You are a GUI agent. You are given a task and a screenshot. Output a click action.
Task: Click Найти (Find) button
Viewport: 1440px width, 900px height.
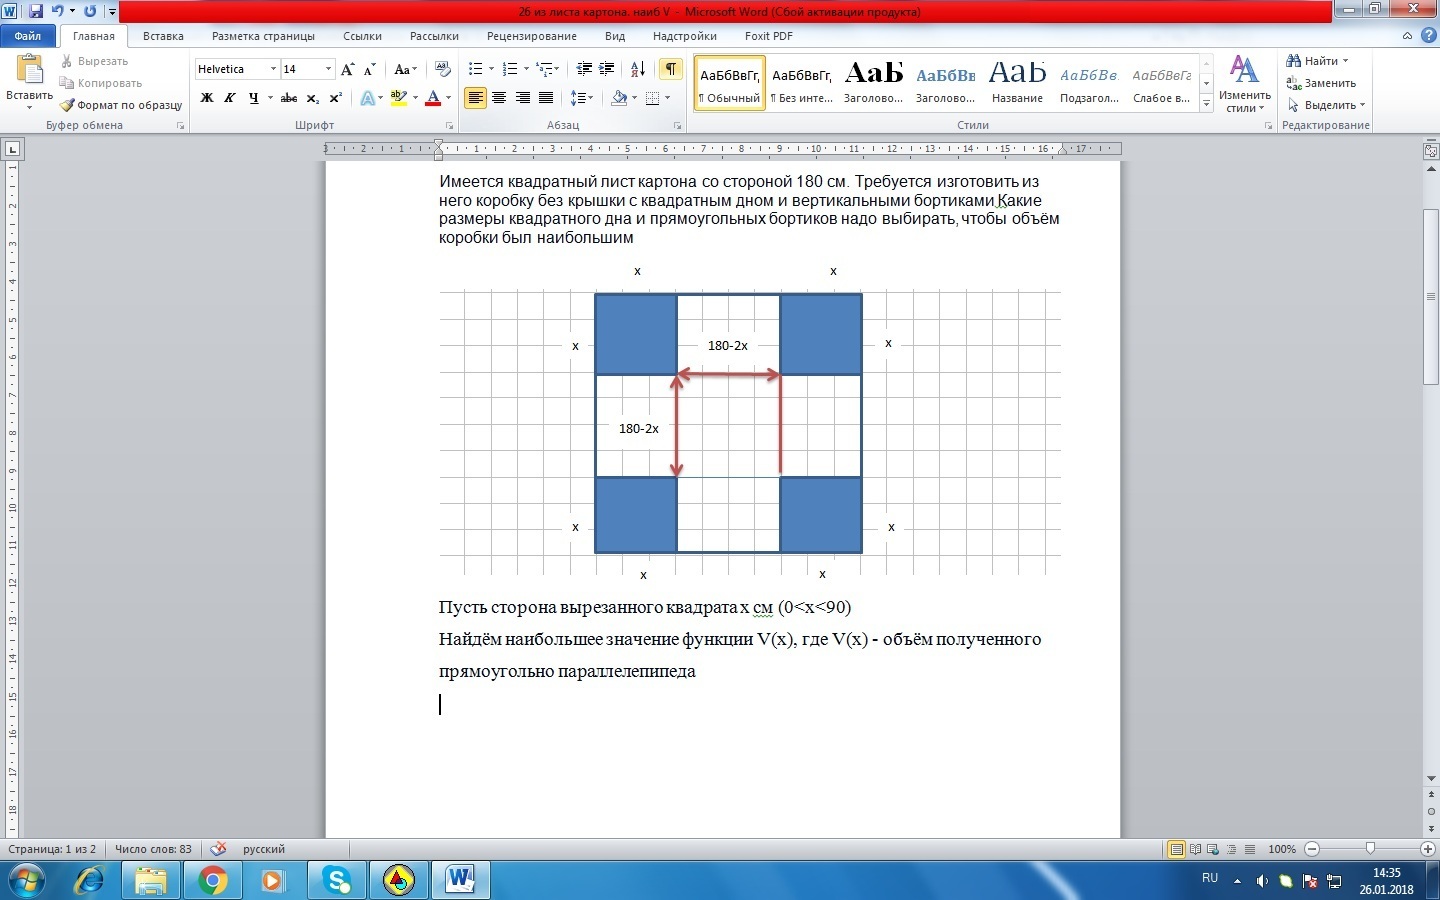(x=1319, y=61)
